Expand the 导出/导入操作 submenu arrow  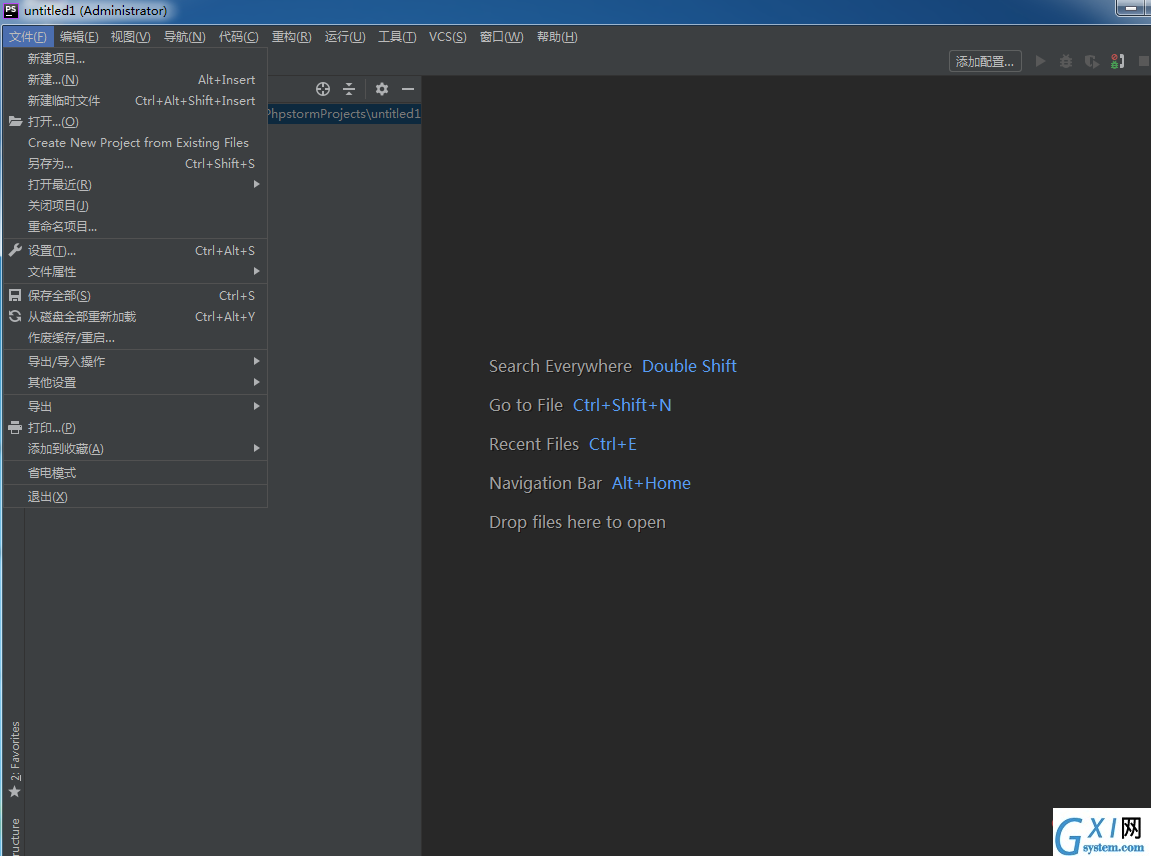coord(256,361)
